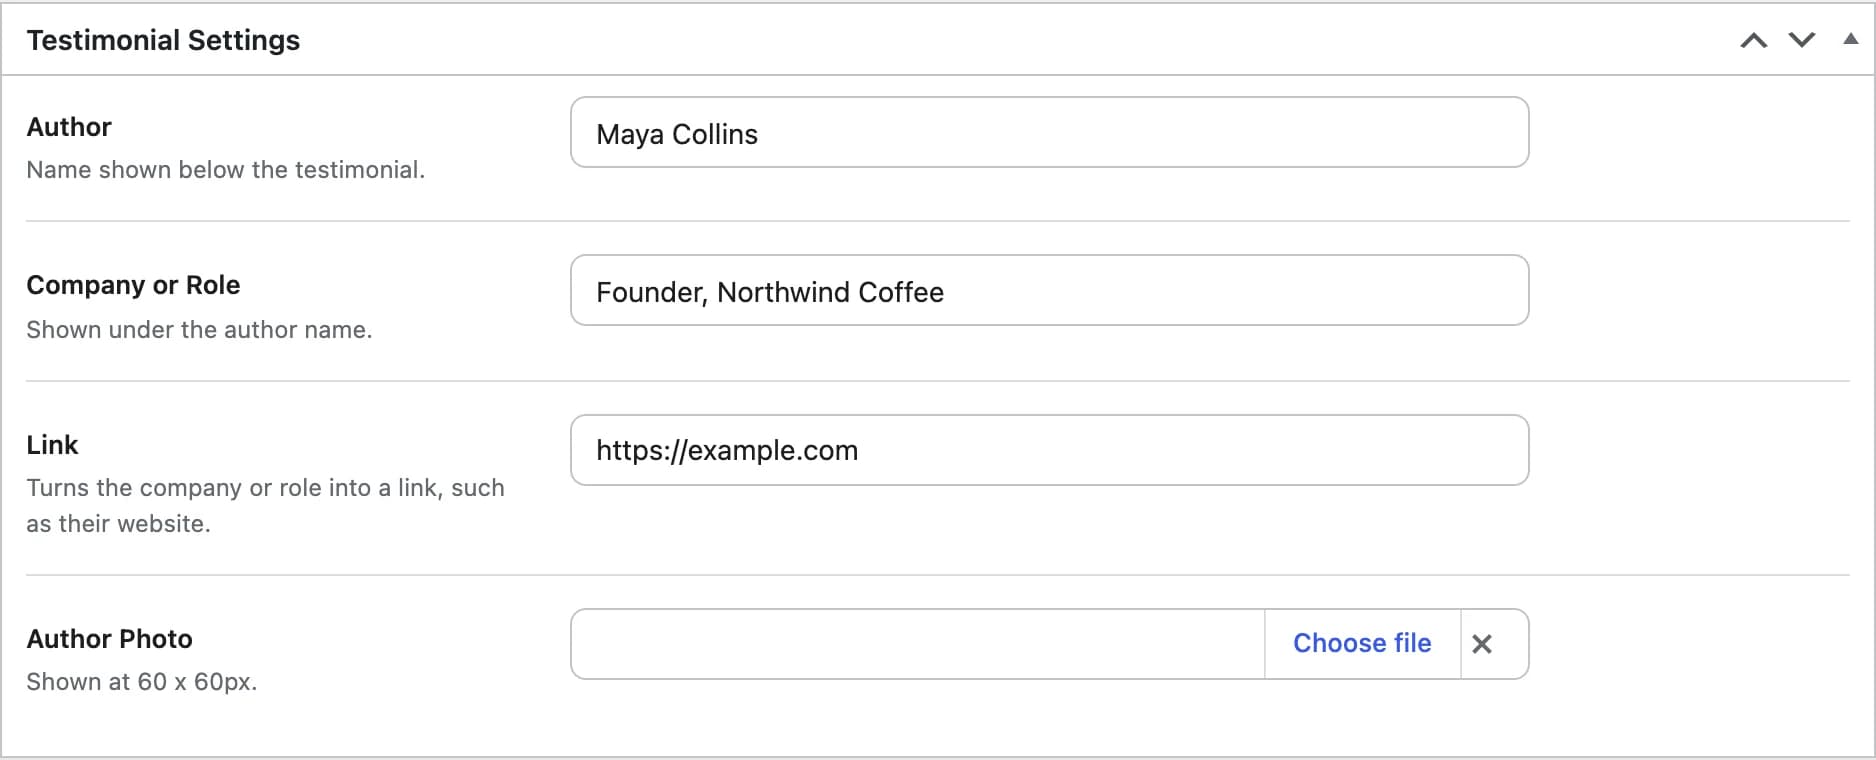Click the Author Photo label
The height and width of the screenshot is (760, 1876).
click(x=109, y=639)
